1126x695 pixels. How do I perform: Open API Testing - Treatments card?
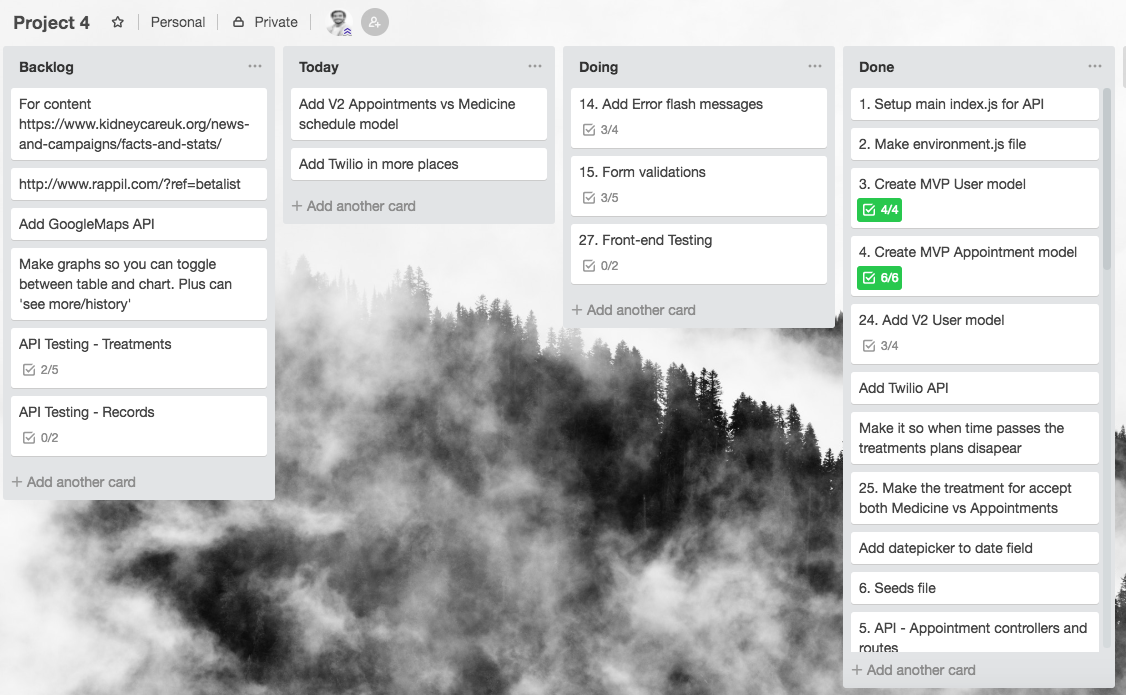coord(139,358)
